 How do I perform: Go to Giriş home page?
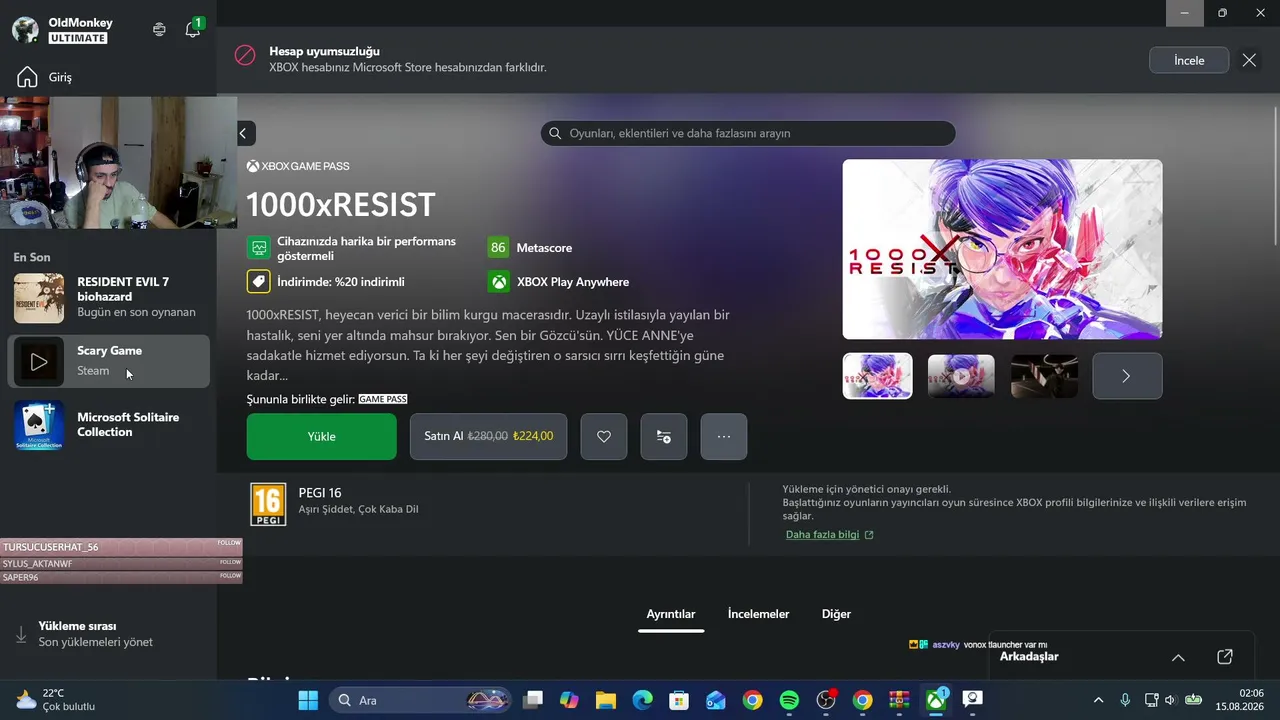[45, 77]
